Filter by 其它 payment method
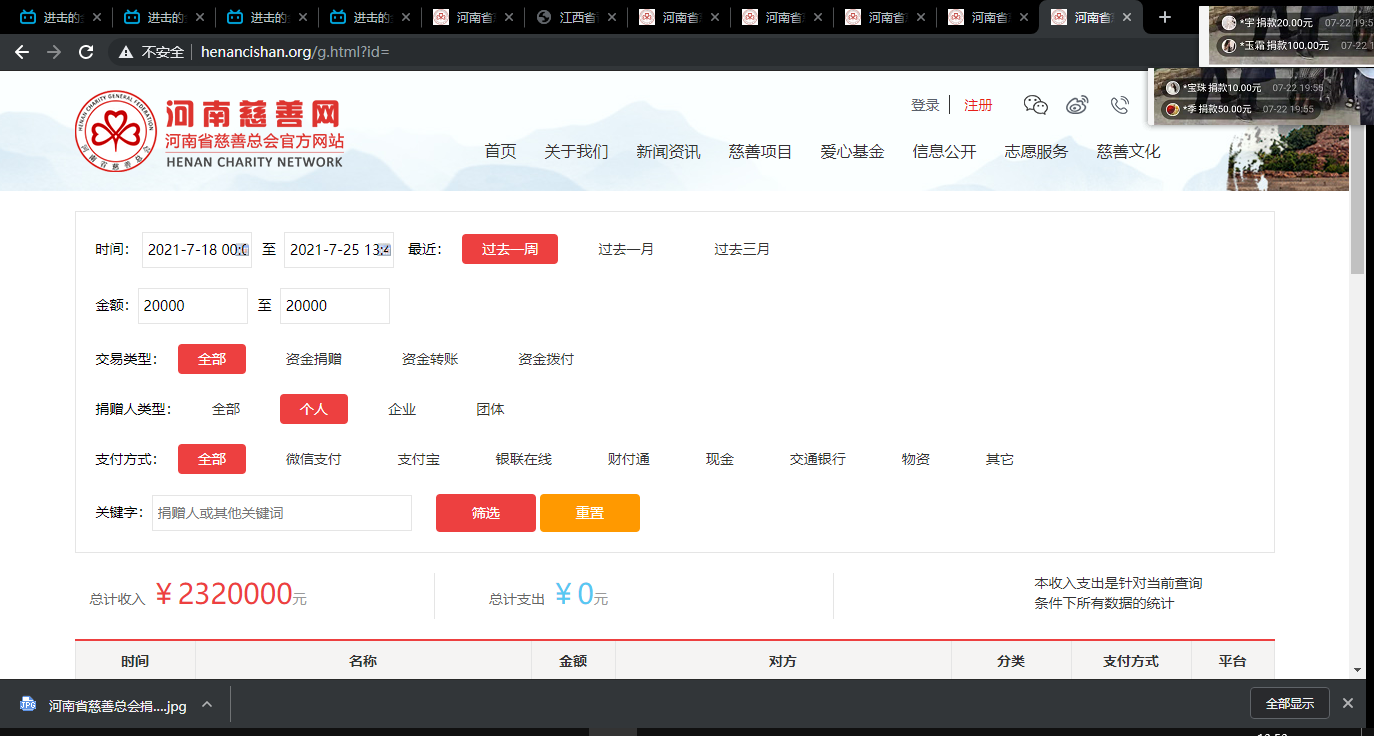 click(x=1000, y=459)
